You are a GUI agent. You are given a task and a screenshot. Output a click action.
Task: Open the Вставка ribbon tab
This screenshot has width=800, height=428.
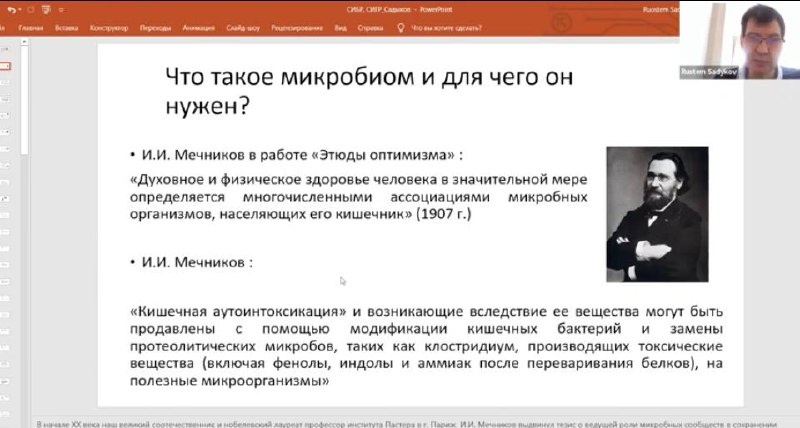click(x=67, y=28)
